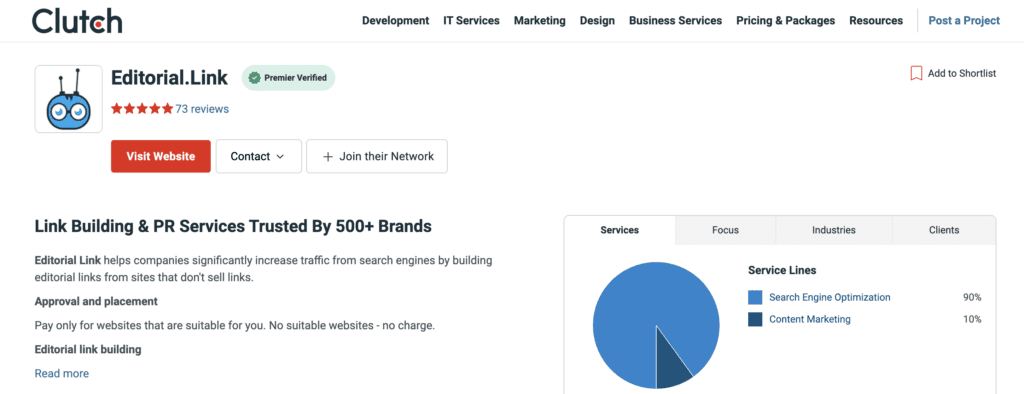Click the Clutch logo

(76, 21)
